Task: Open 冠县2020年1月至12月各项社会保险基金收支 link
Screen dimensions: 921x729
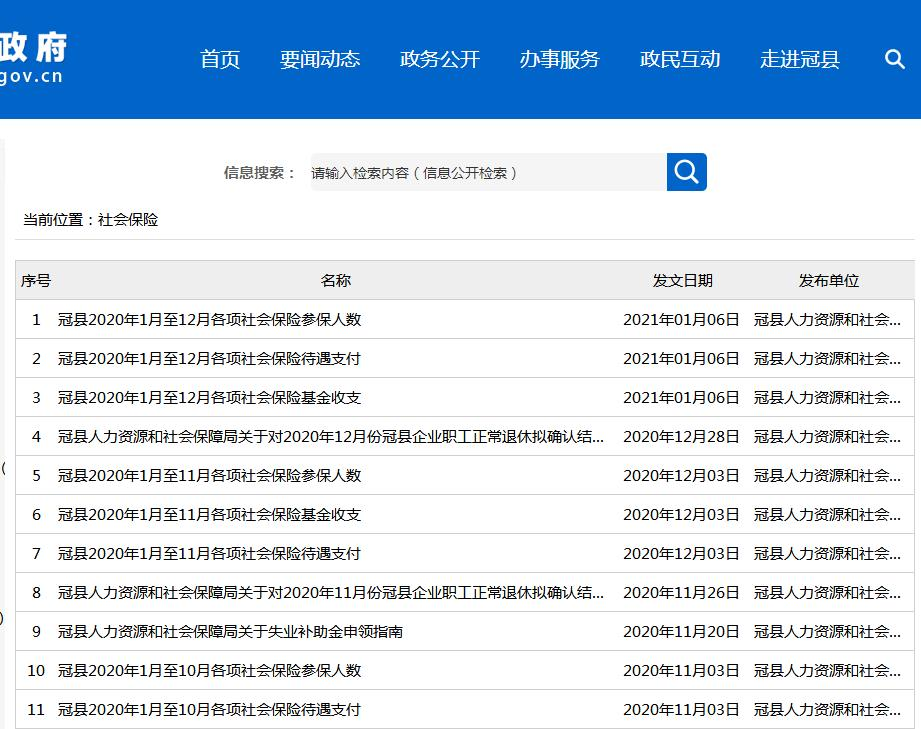Action: click(x=209, y=398)
